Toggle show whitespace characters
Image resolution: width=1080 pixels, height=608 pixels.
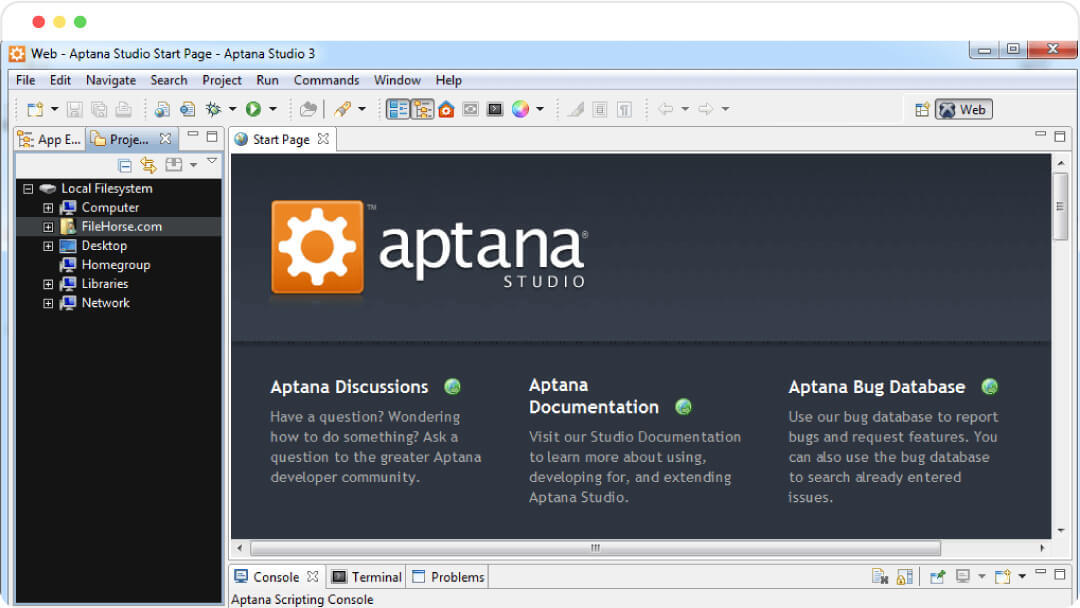pos(624,110)
